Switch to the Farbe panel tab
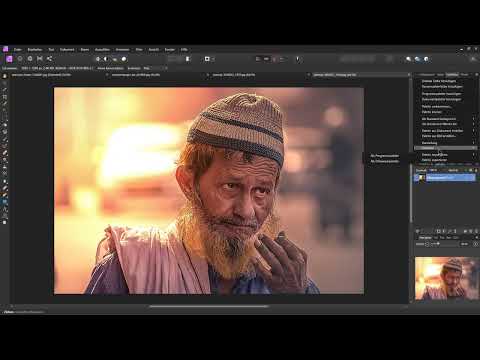This screenshot has height=360, width=480. (x=440, y=75)
